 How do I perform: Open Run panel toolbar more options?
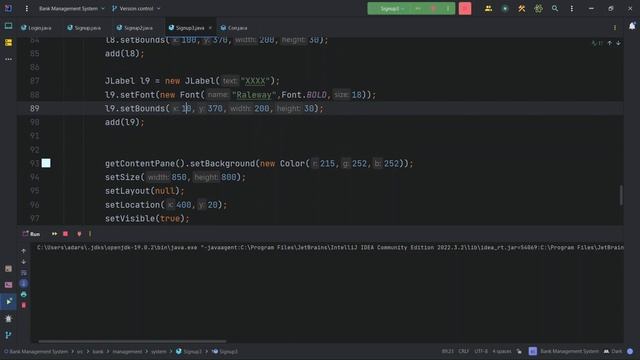tap(90, 234)
